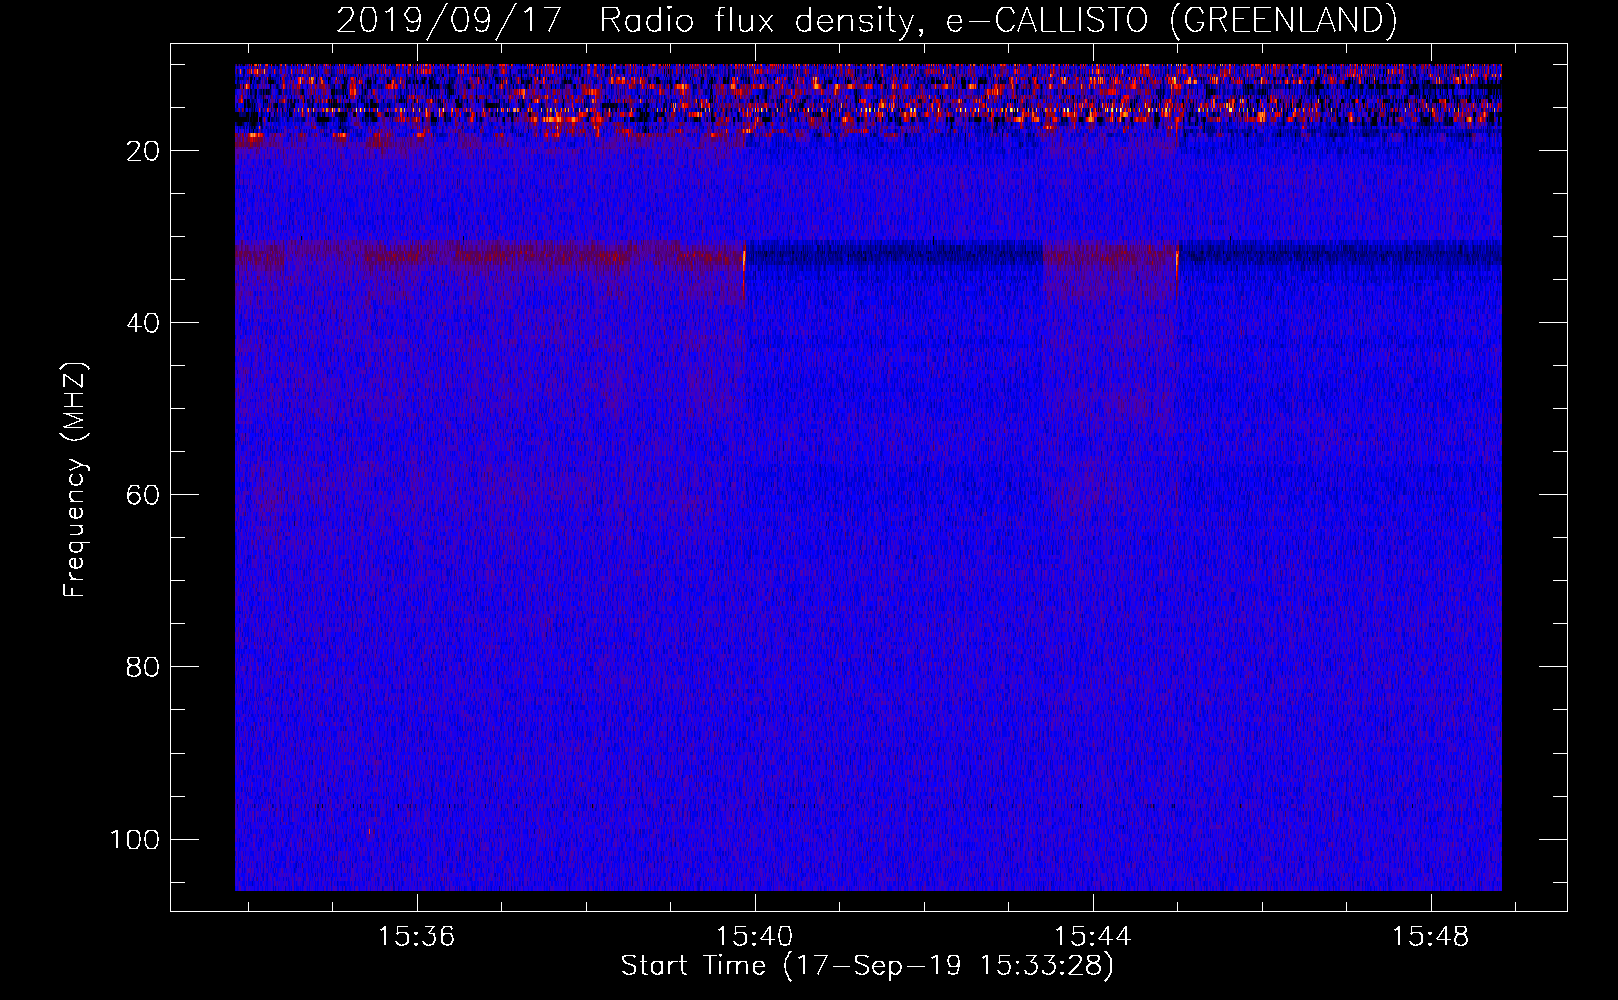
Task: Click the "Start Time (17-Sep-19 15:33:28)" x-axis label
Action: [x=867, y=966]
